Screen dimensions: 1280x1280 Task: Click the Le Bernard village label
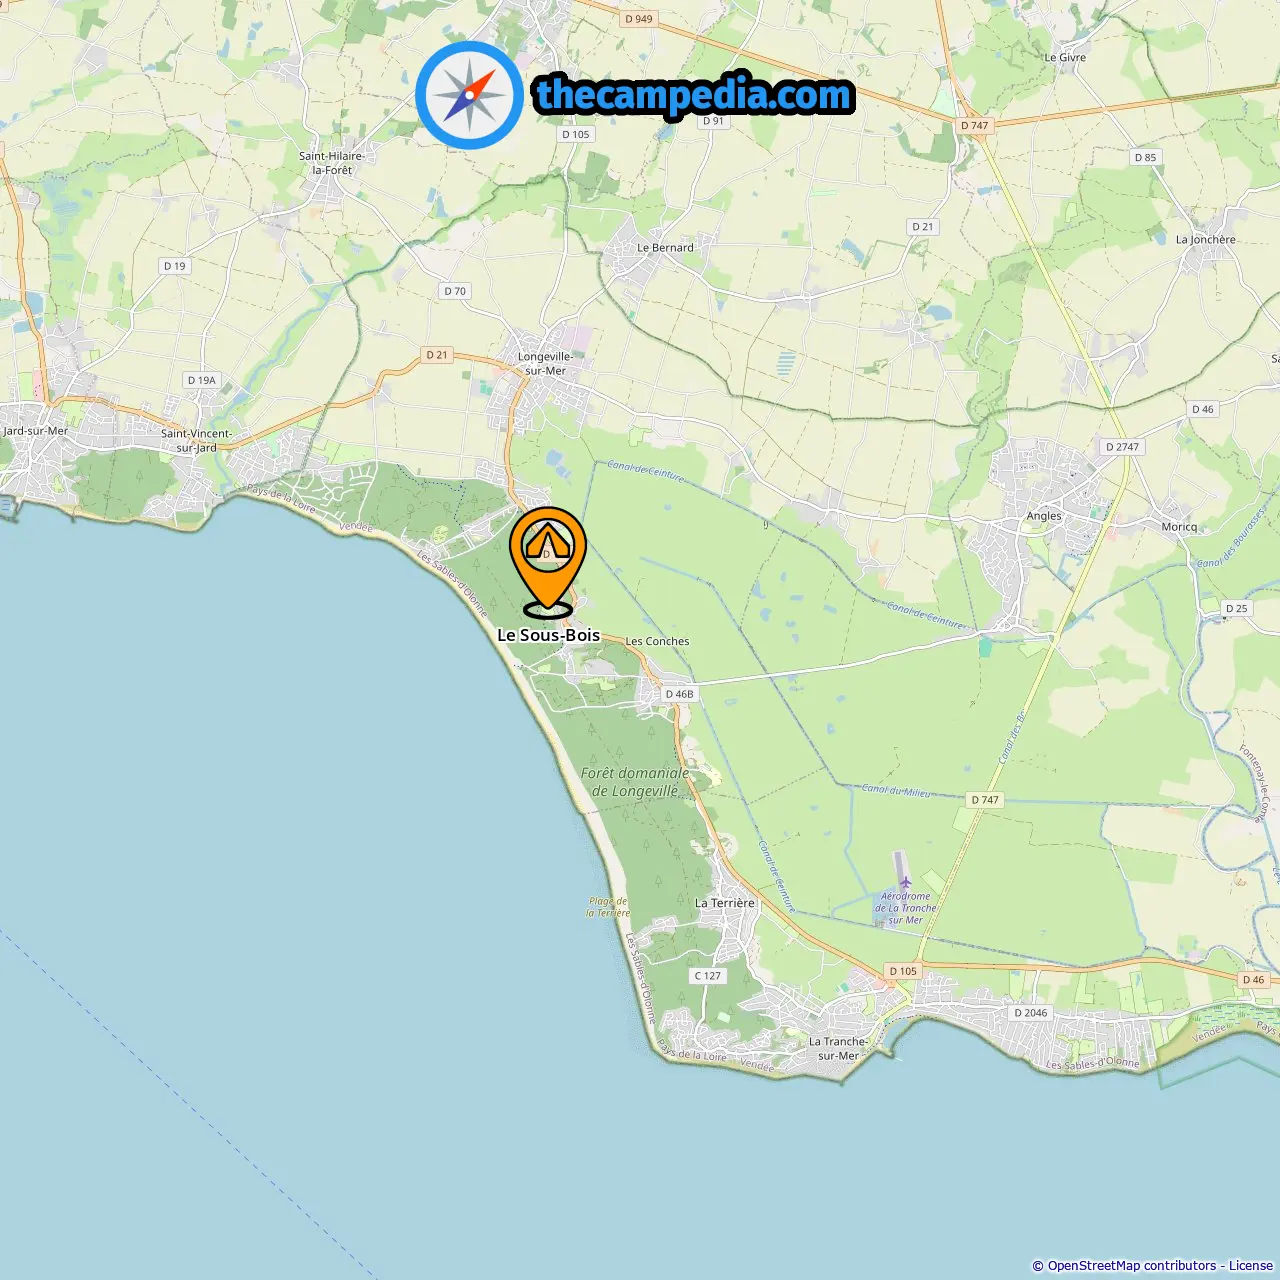coord(665,248)
